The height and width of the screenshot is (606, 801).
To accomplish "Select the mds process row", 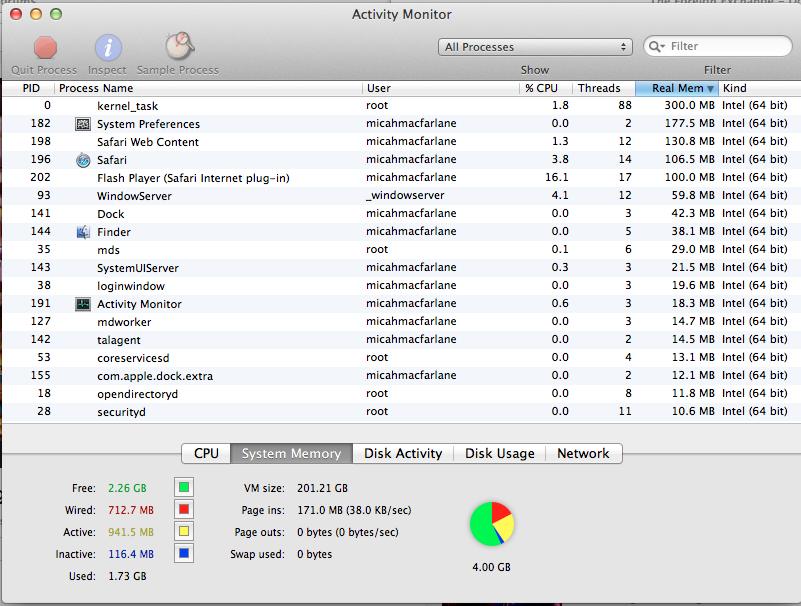I will coord(401,250).
